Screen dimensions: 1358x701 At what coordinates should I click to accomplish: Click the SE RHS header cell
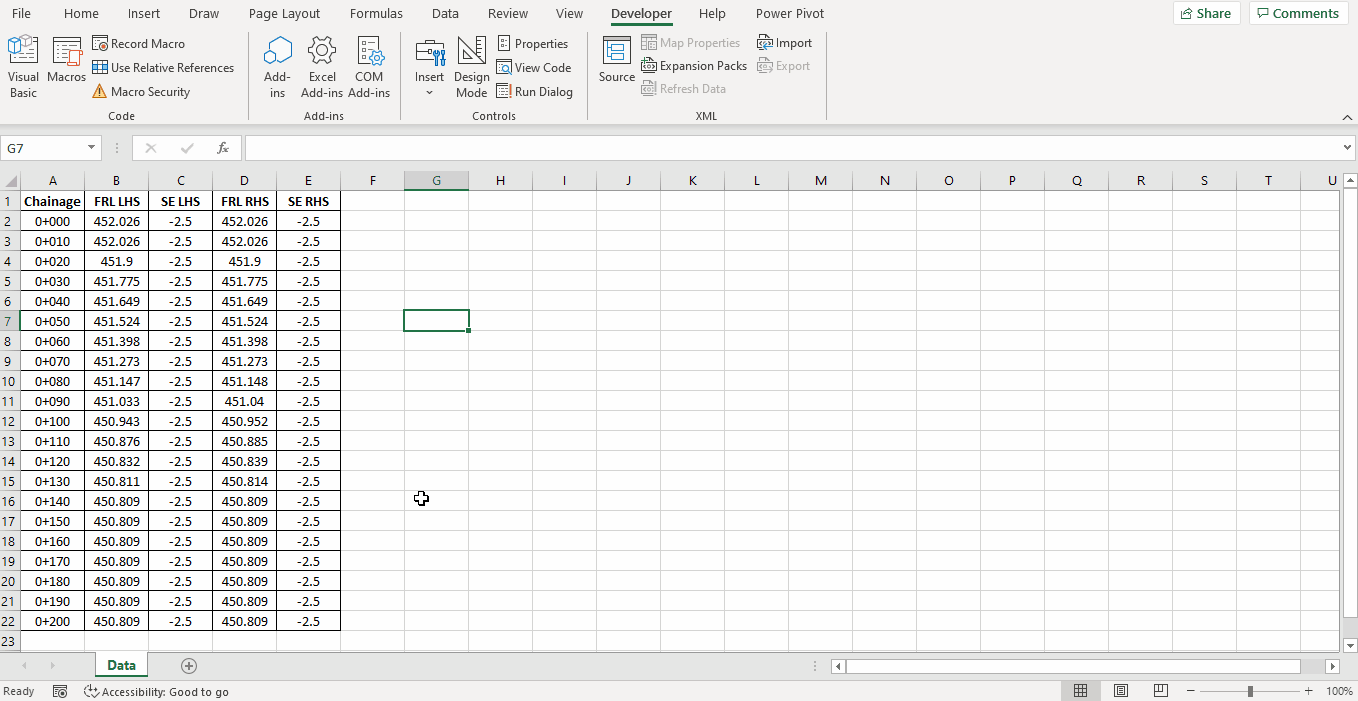click(x=308, y=201)
